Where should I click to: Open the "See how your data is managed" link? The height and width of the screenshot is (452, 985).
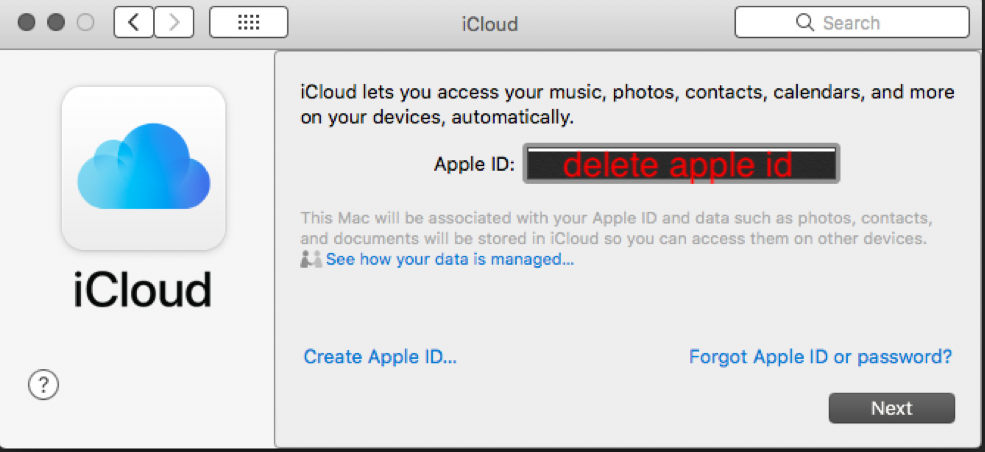450,260
